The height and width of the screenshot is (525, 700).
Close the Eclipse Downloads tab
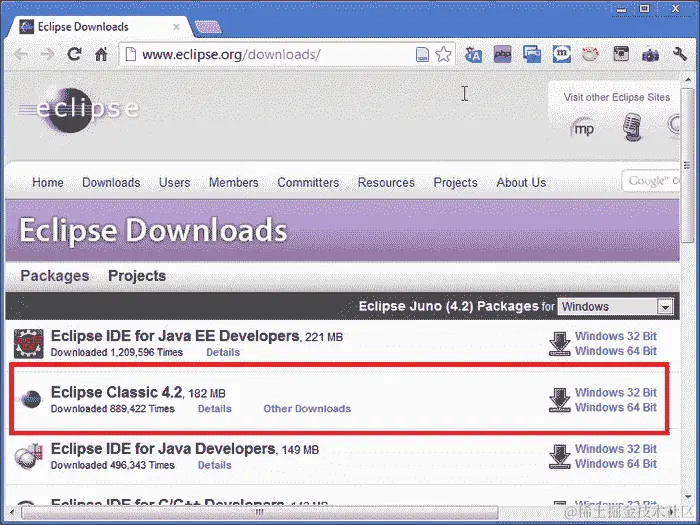(177, 27)
